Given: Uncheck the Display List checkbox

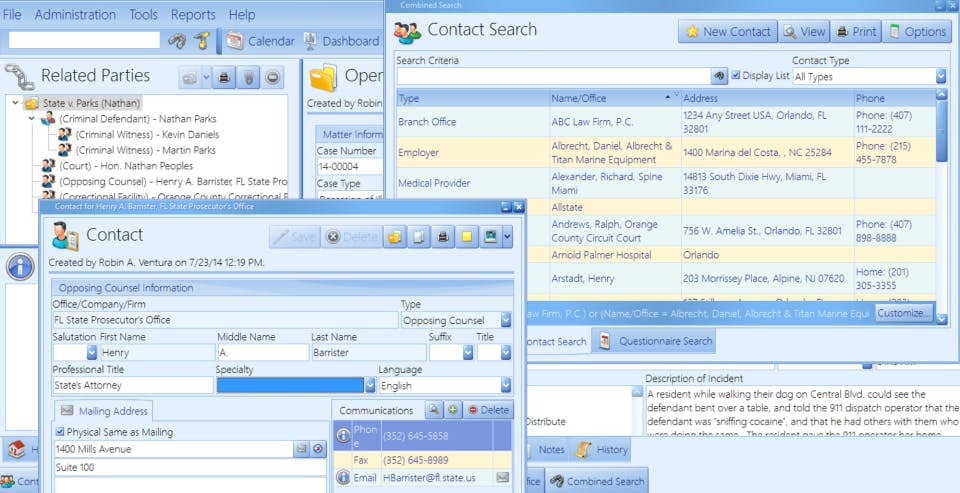Looking at the screenshot, I should point(736,75).
